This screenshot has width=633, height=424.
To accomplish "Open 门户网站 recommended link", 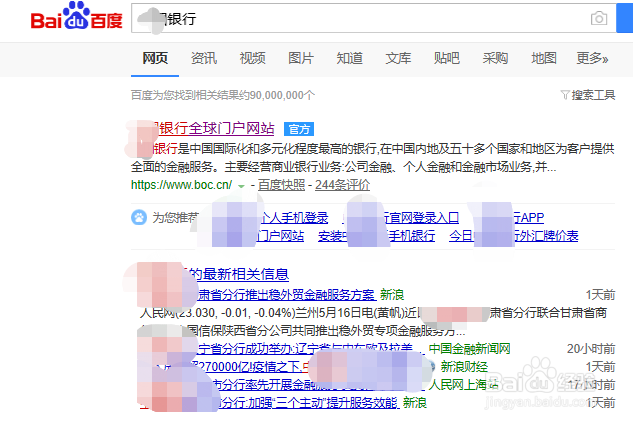I will click(x=281, y=236).
